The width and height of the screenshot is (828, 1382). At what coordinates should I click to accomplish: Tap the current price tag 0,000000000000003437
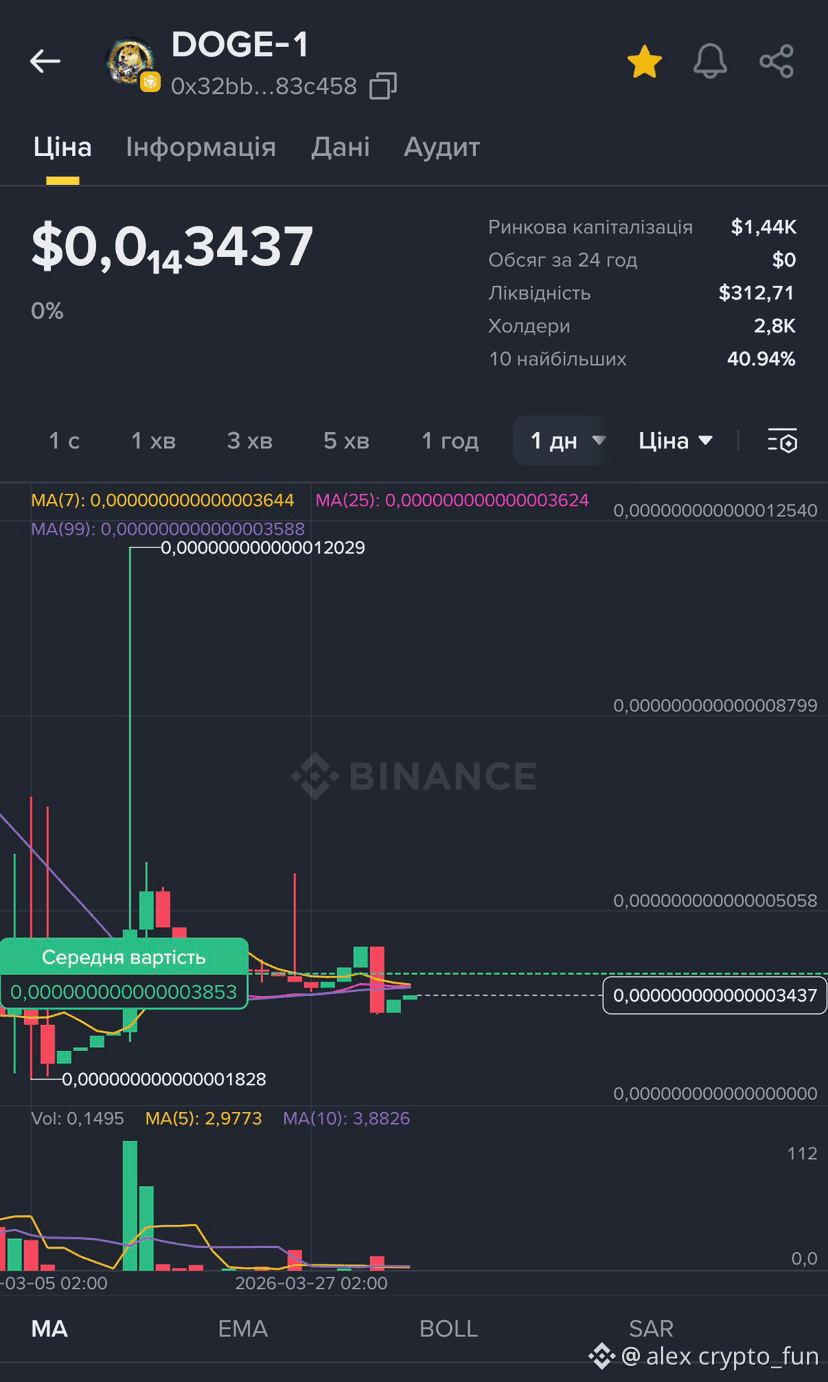point(715,995)
